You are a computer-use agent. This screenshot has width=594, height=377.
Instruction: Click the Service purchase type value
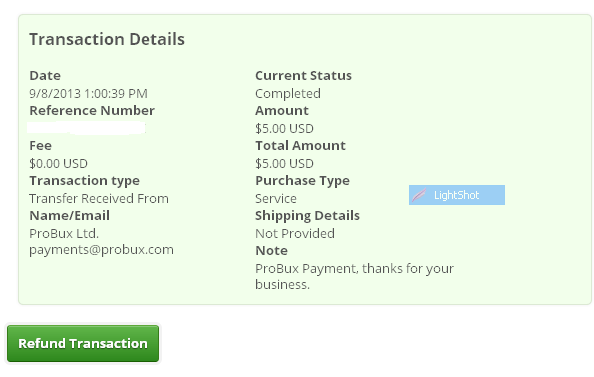276,199
